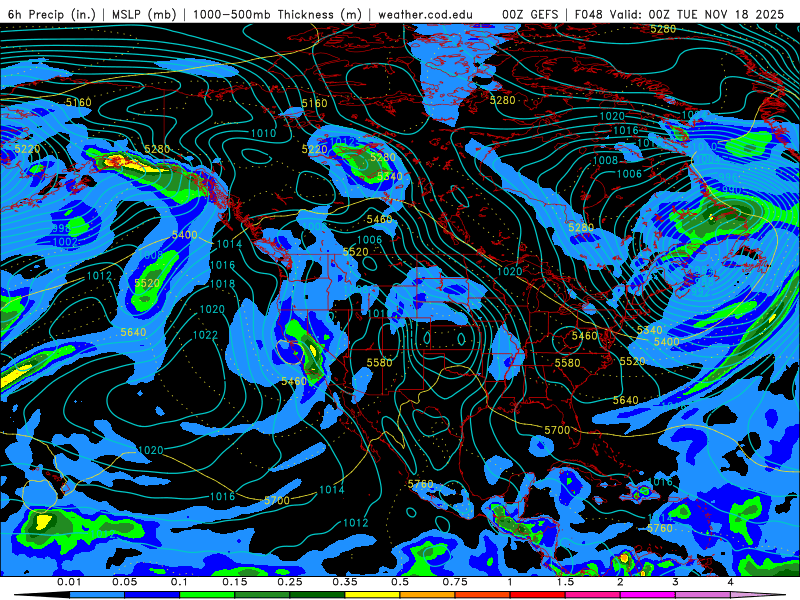Click the 5400 thickness label beside the 1014 label
The height and width of the screenshot is (600, 800).
(185, 235)
